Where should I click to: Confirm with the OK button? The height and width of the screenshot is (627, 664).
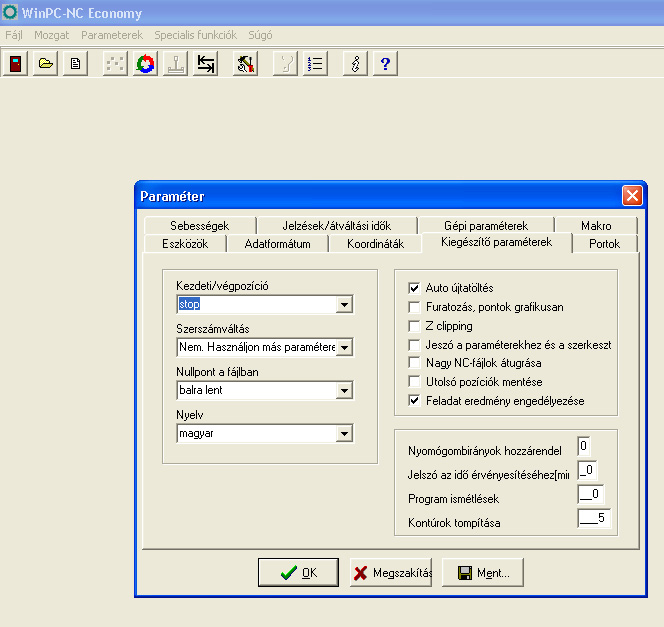[299, 572]
